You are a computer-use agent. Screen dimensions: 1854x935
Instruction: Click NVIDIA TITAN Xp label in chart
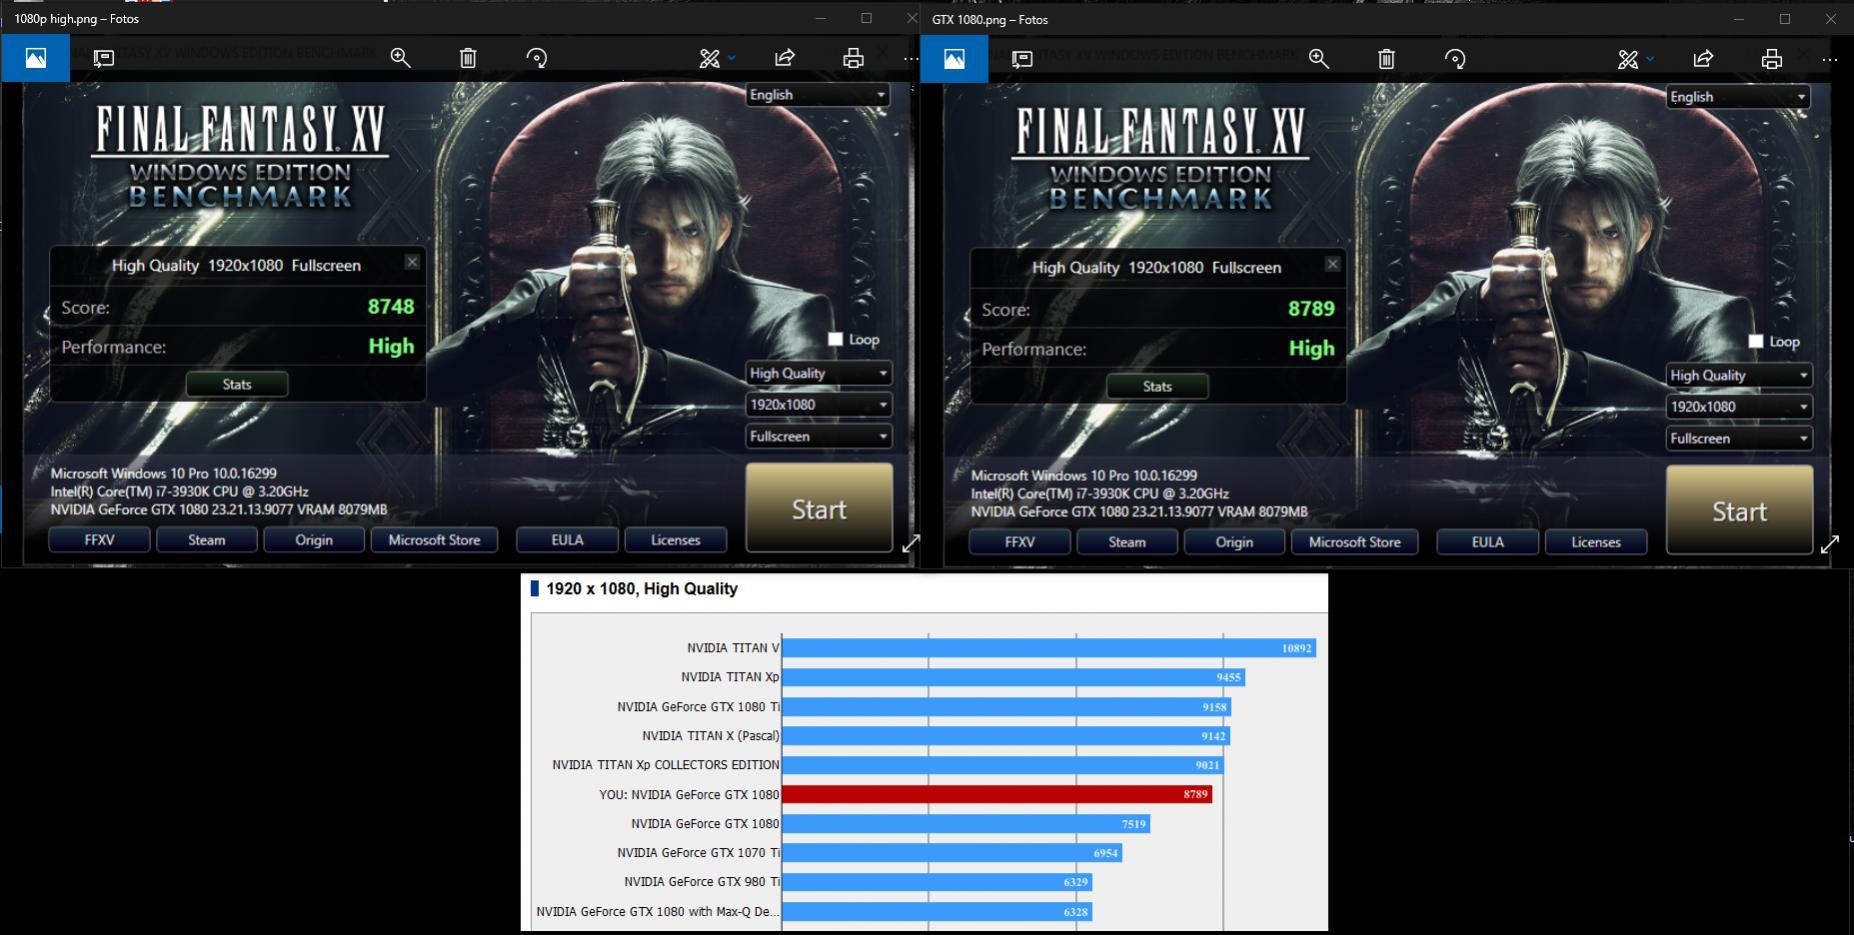(730, 677)
